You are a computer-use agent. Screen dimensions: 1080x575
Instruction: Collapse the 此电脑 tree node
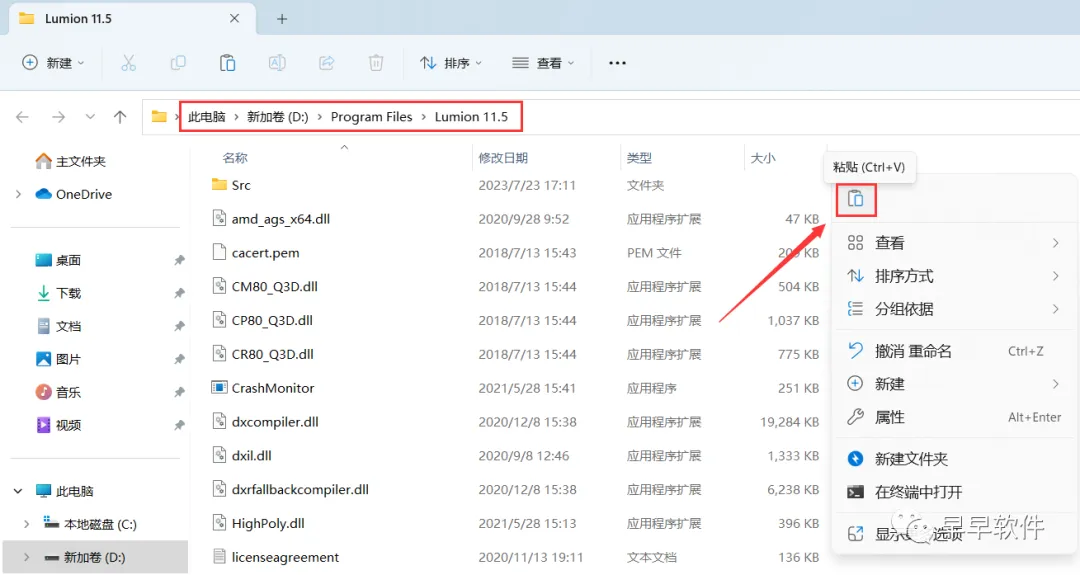18,492
